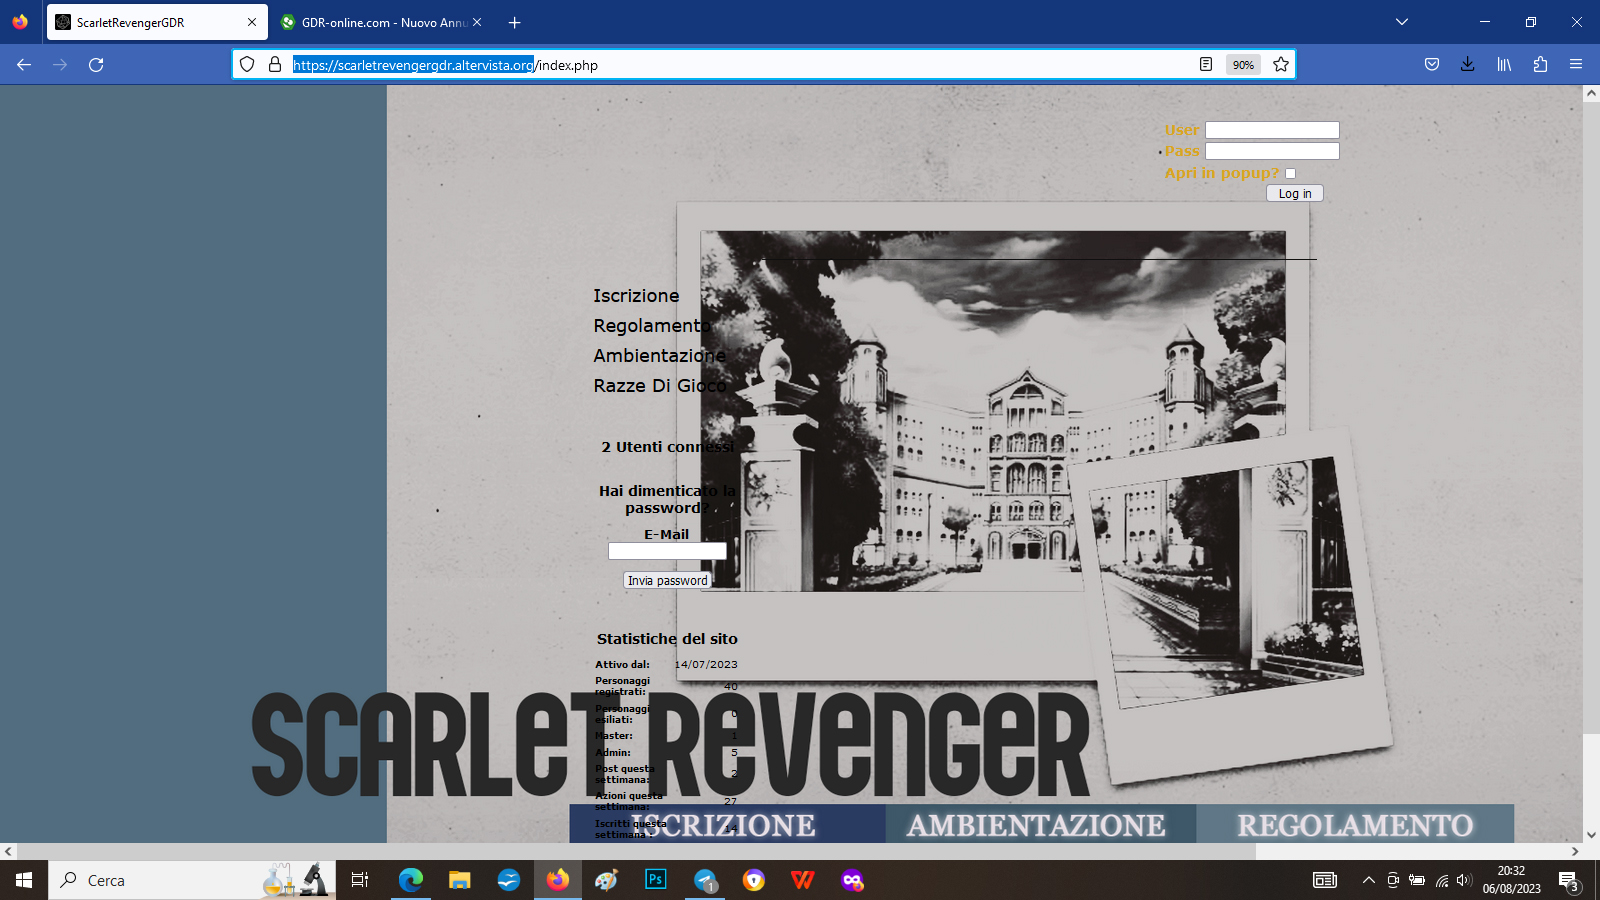Click scroll down arrow on scrollbar
Screen dimensions: 1600x900
pyautogui.click(x=1591, y=835)
